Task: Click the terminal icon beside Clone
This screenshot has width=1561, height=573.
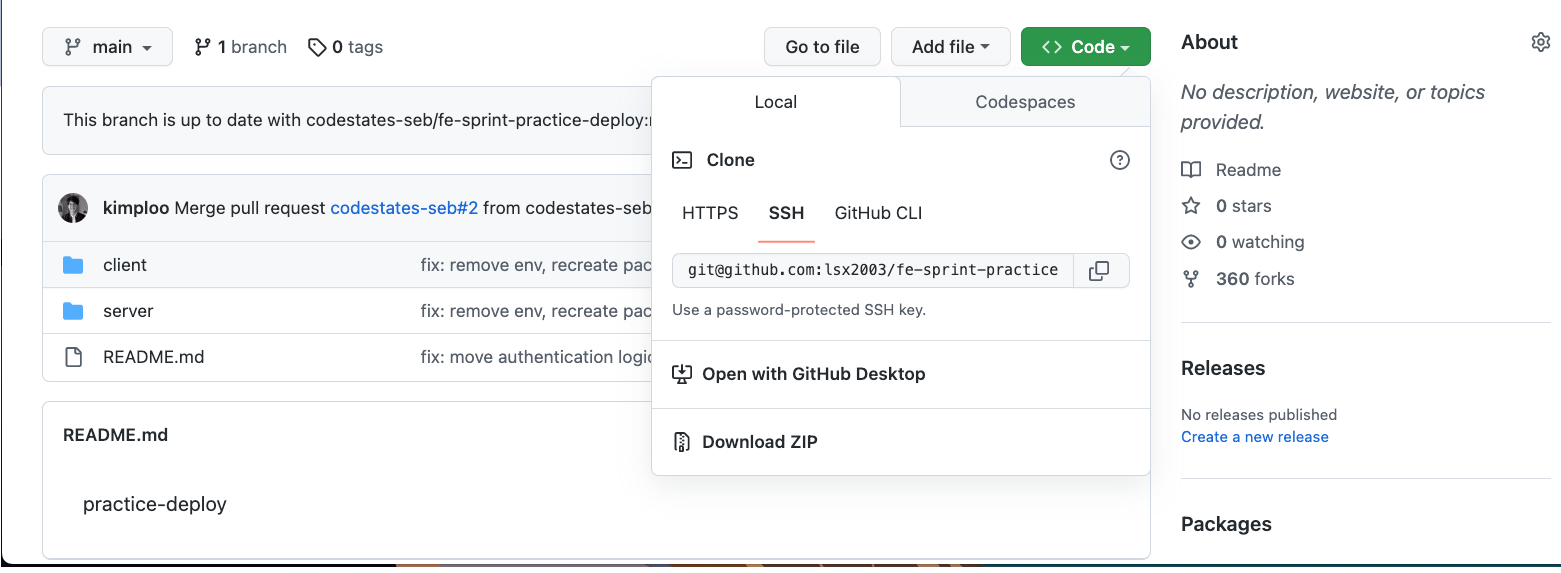Action: [x=682, y=160]
